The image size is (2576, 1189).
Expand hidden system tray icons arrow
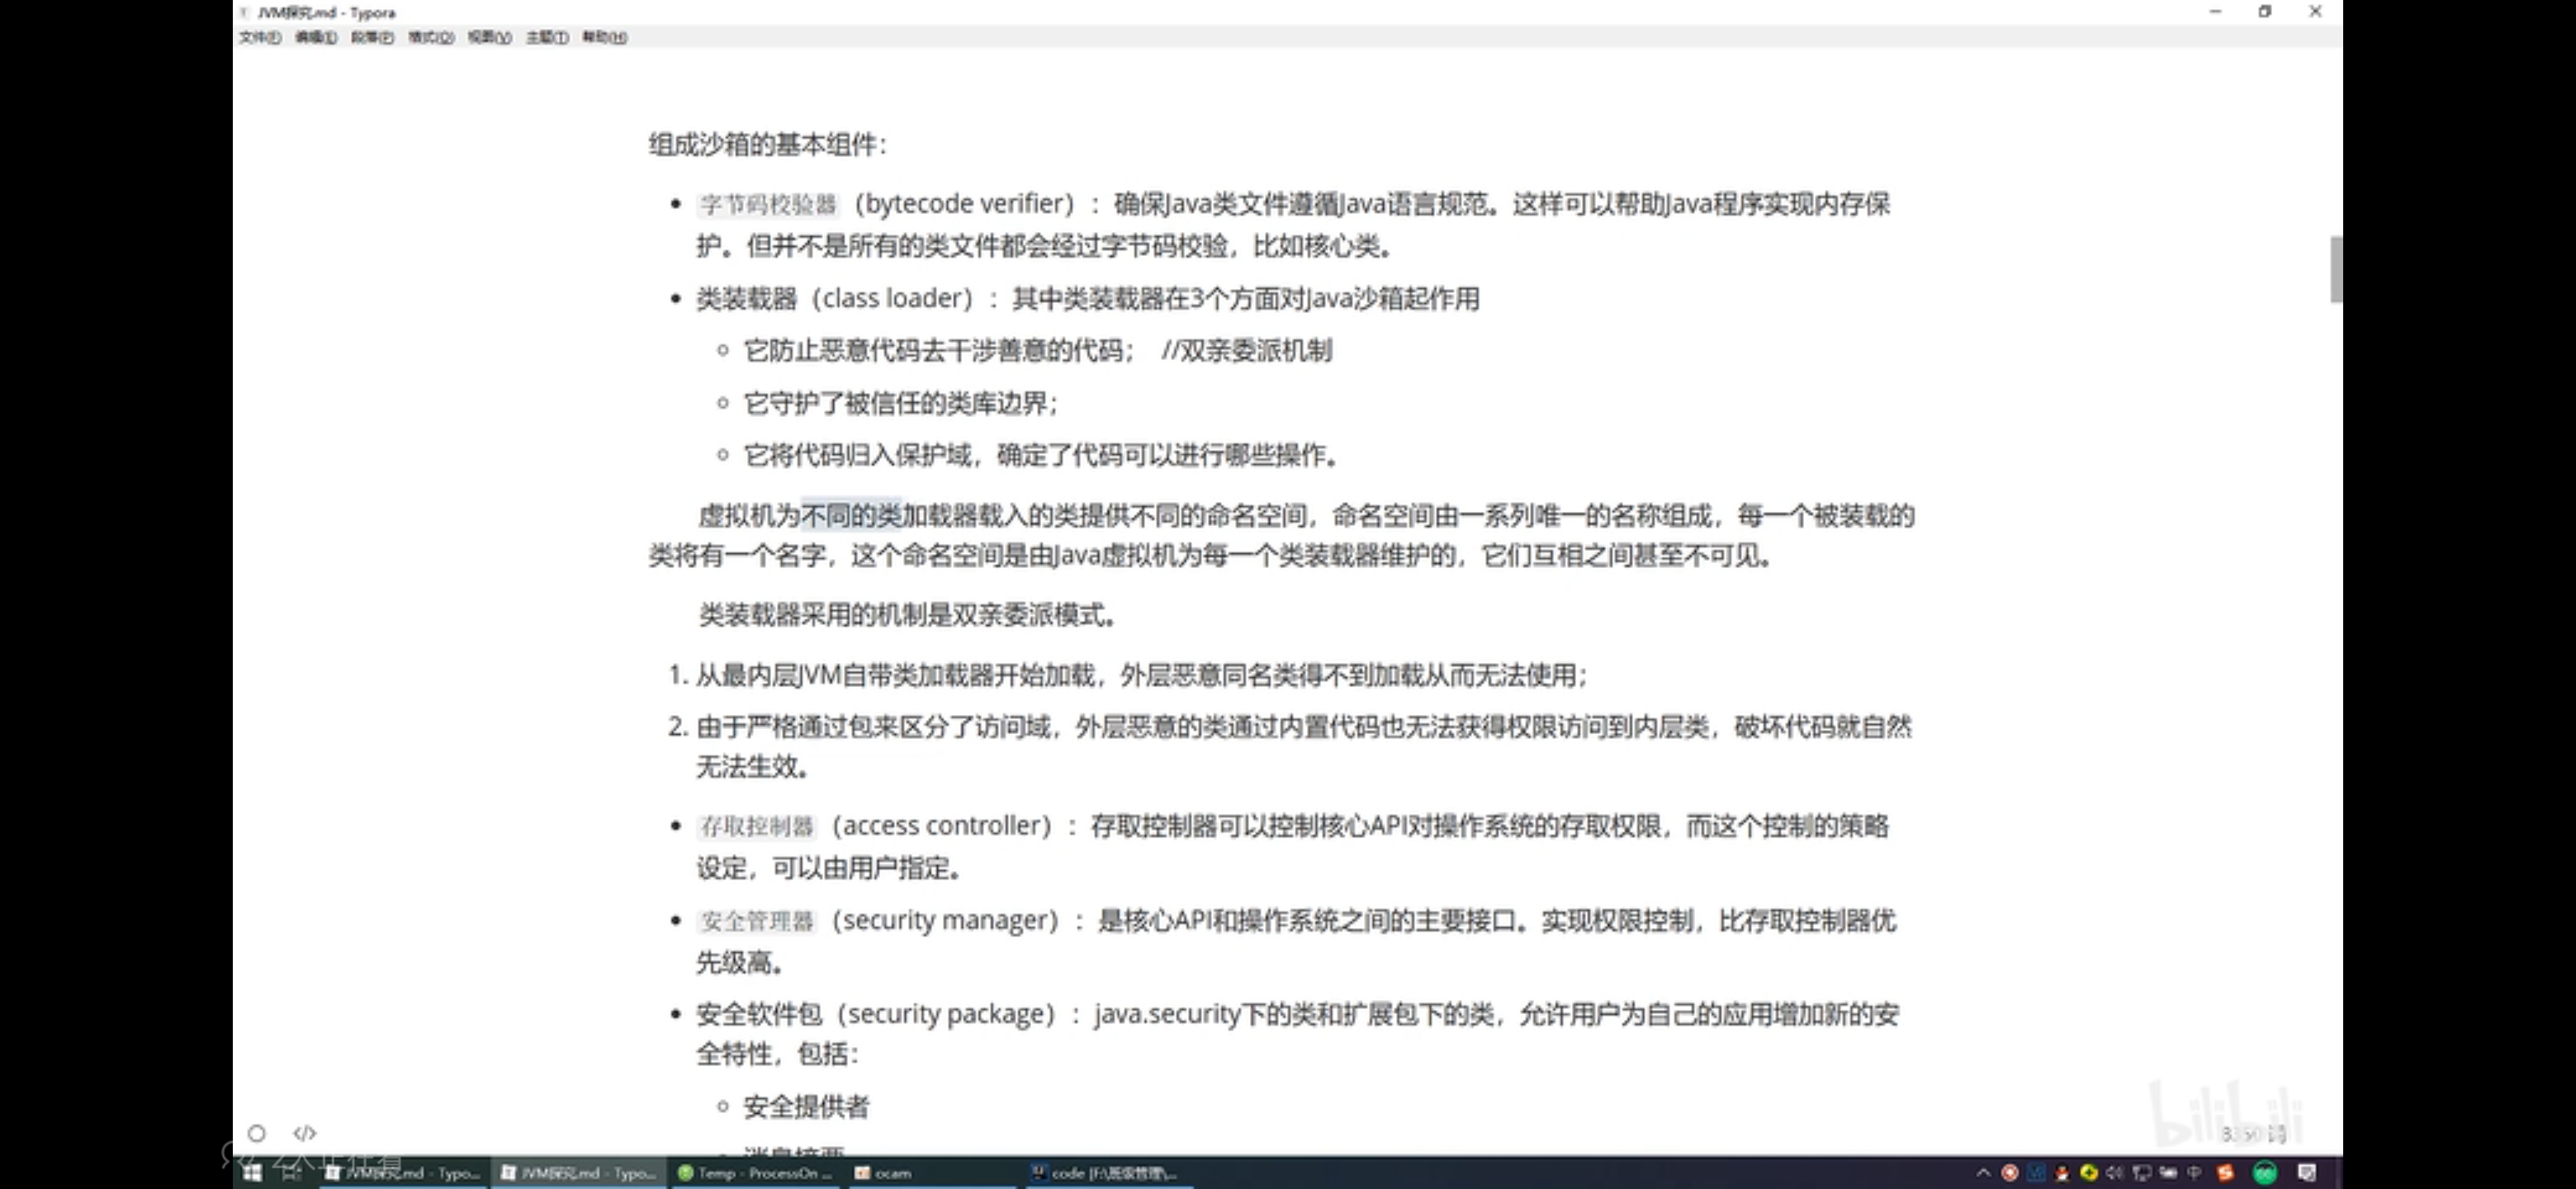pyautogui.click(x=1983, y=1172)
